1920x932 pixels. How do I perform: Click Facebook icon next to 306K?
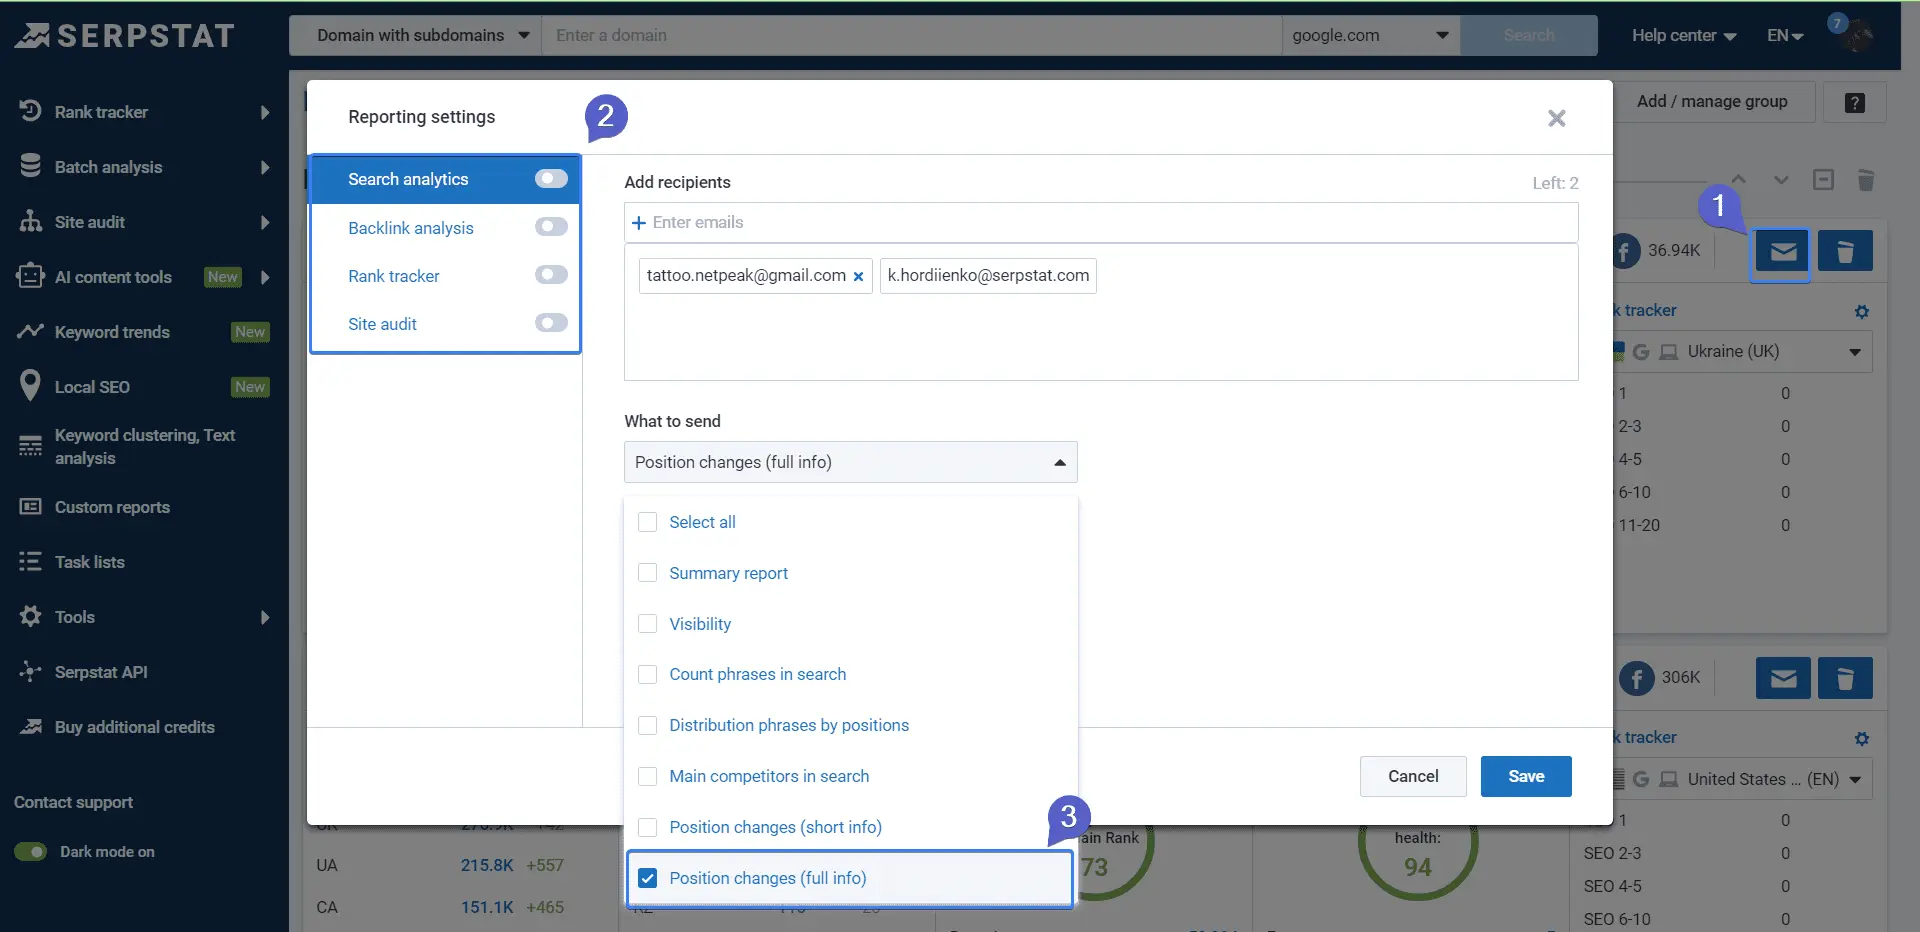pos(1636,679)
